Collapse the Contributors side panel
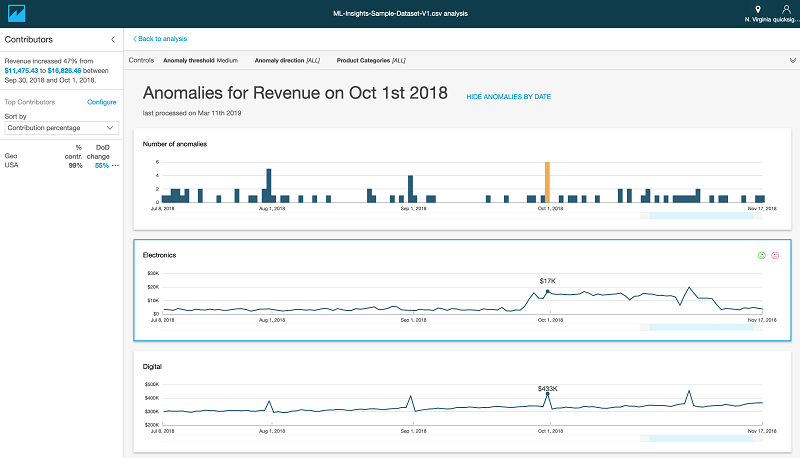The height and width of the screenshot is (458, 800). [x=113, y=39]
